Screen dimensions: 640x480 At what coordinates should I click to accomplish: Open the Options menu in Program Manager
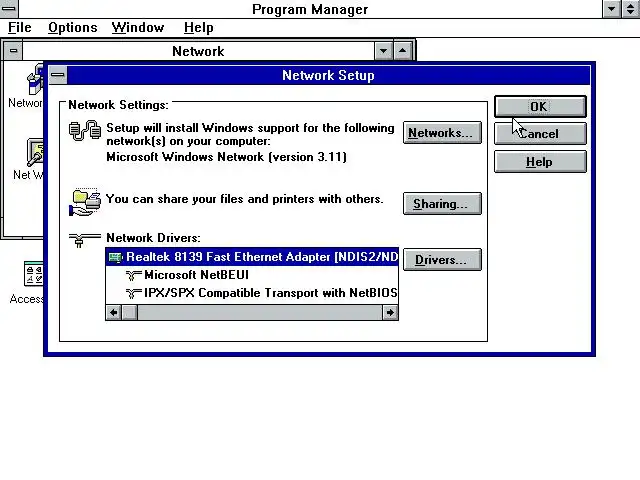(x=73, y=27)
